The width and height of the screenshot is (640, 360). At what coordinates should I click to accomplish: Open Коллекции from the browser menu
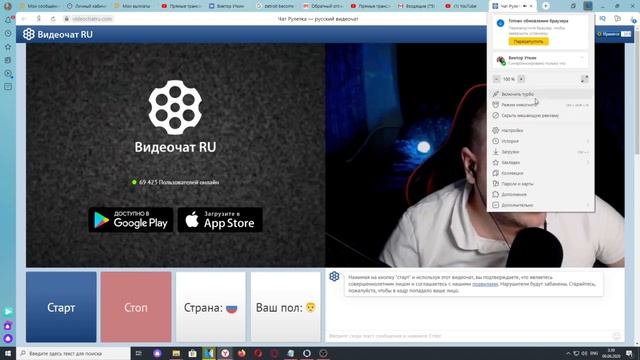tap(540, 173)
